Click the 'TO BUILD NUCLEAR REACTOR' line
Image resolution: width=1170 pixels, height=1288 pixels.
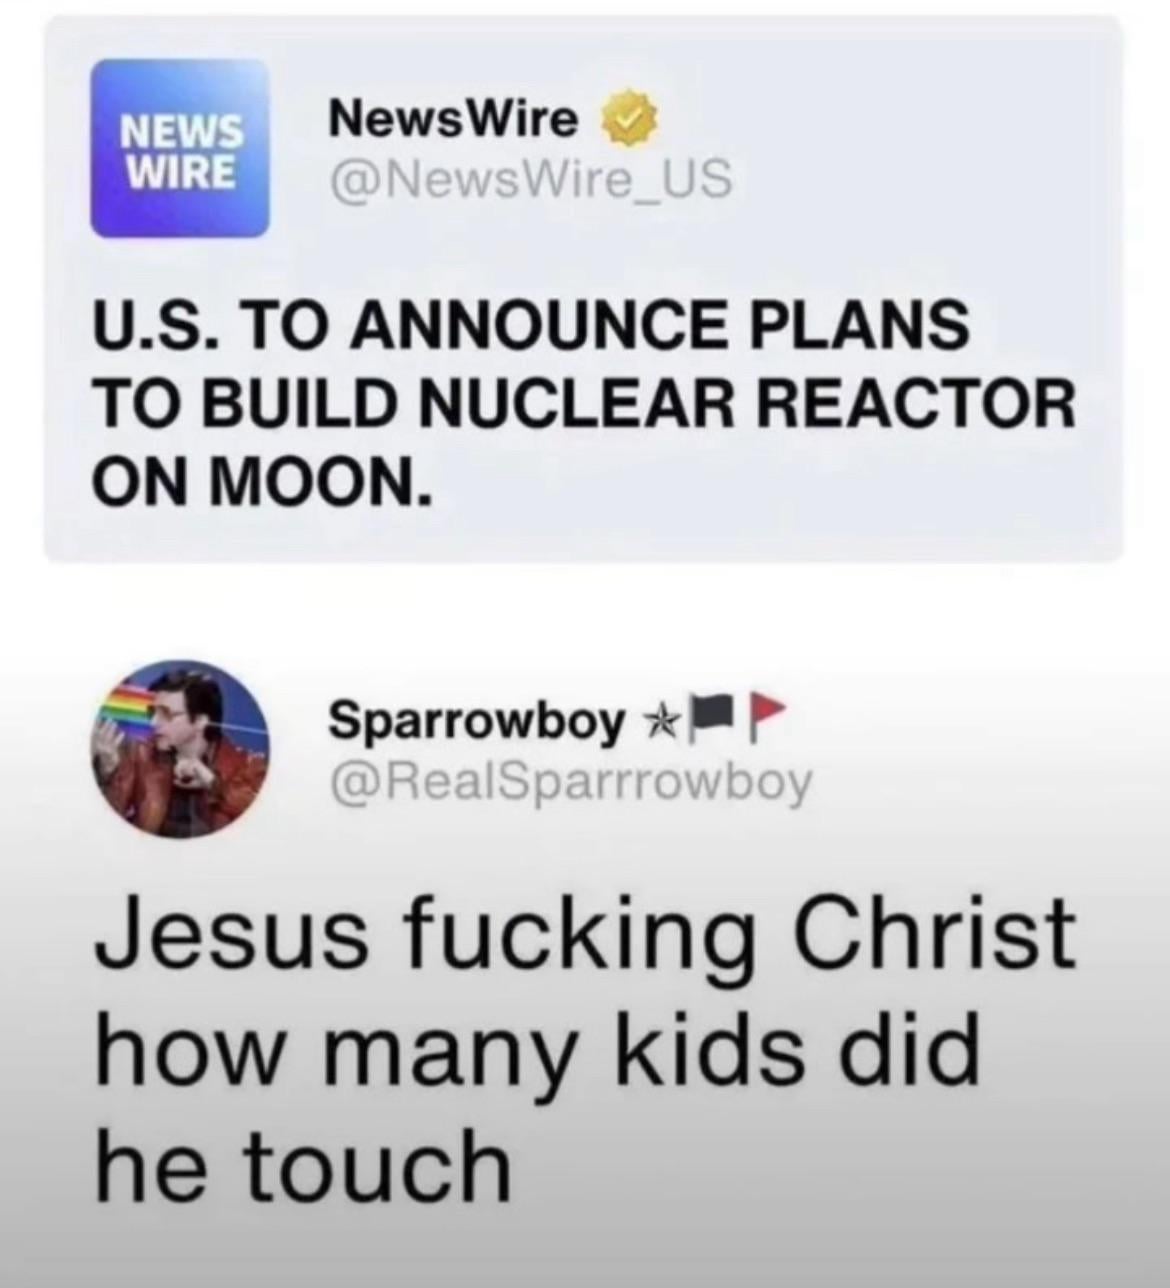583,405
